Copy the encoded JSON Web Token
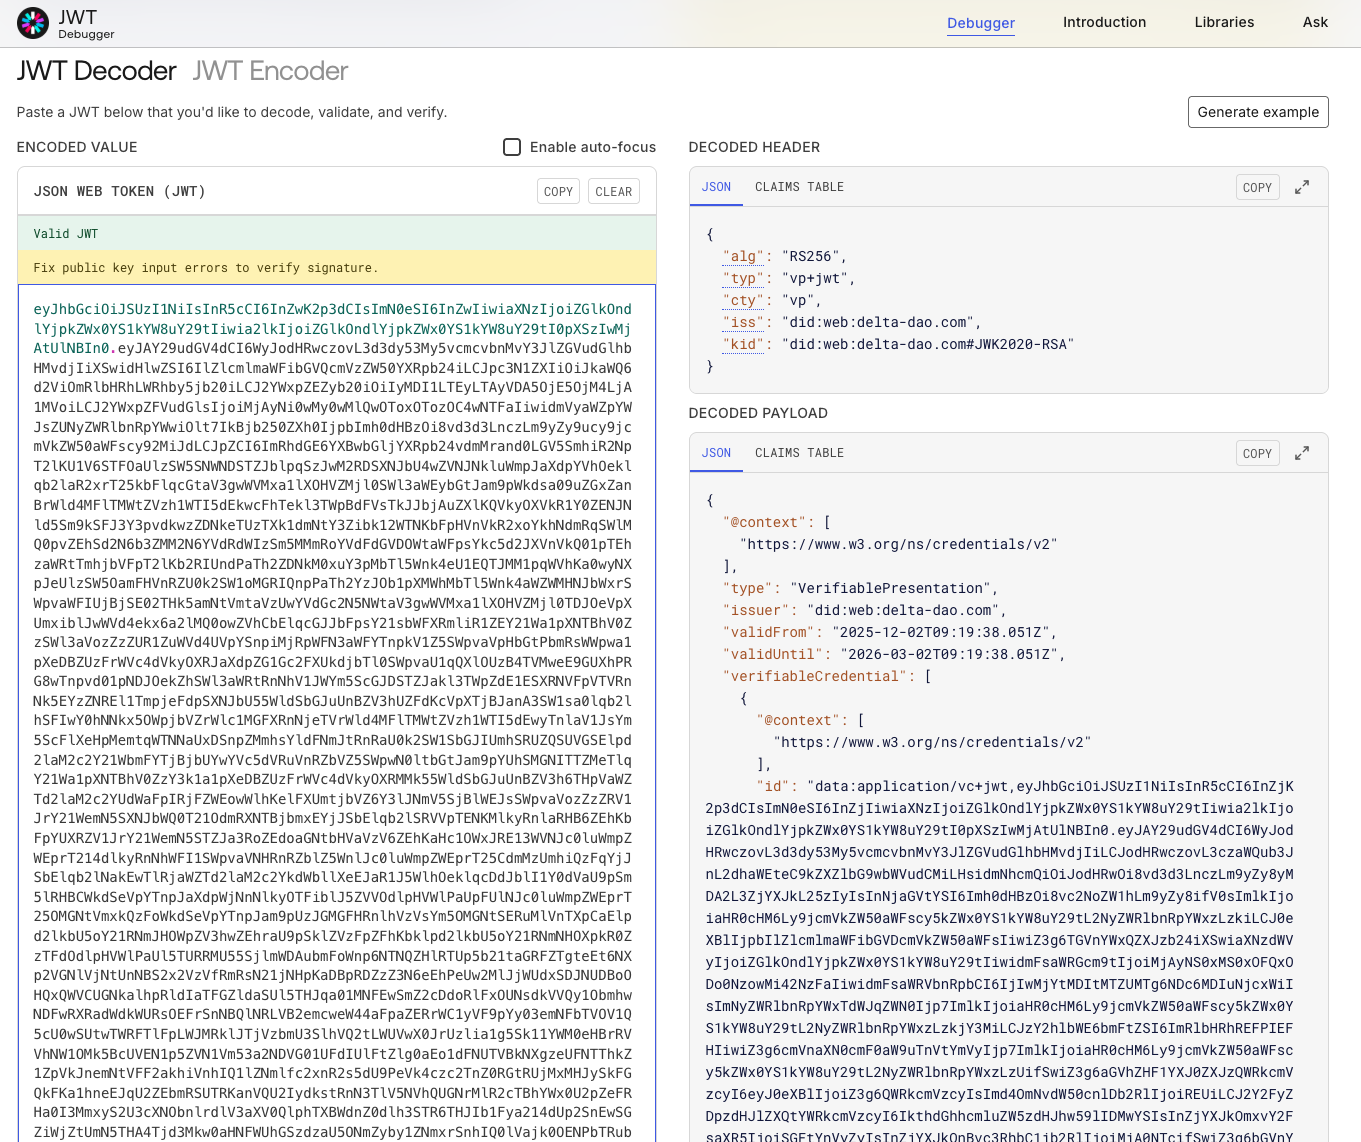 pyautogui.click(x=558, y=191)
